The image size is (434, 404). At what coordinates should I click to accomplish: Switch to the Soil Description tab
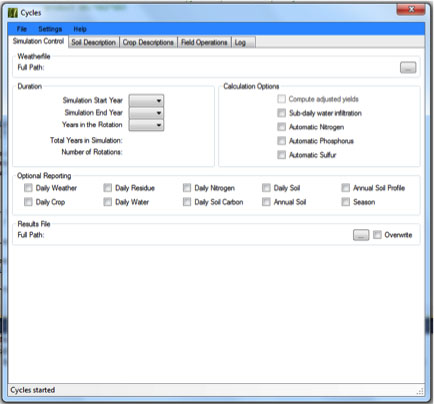(93, 42)
